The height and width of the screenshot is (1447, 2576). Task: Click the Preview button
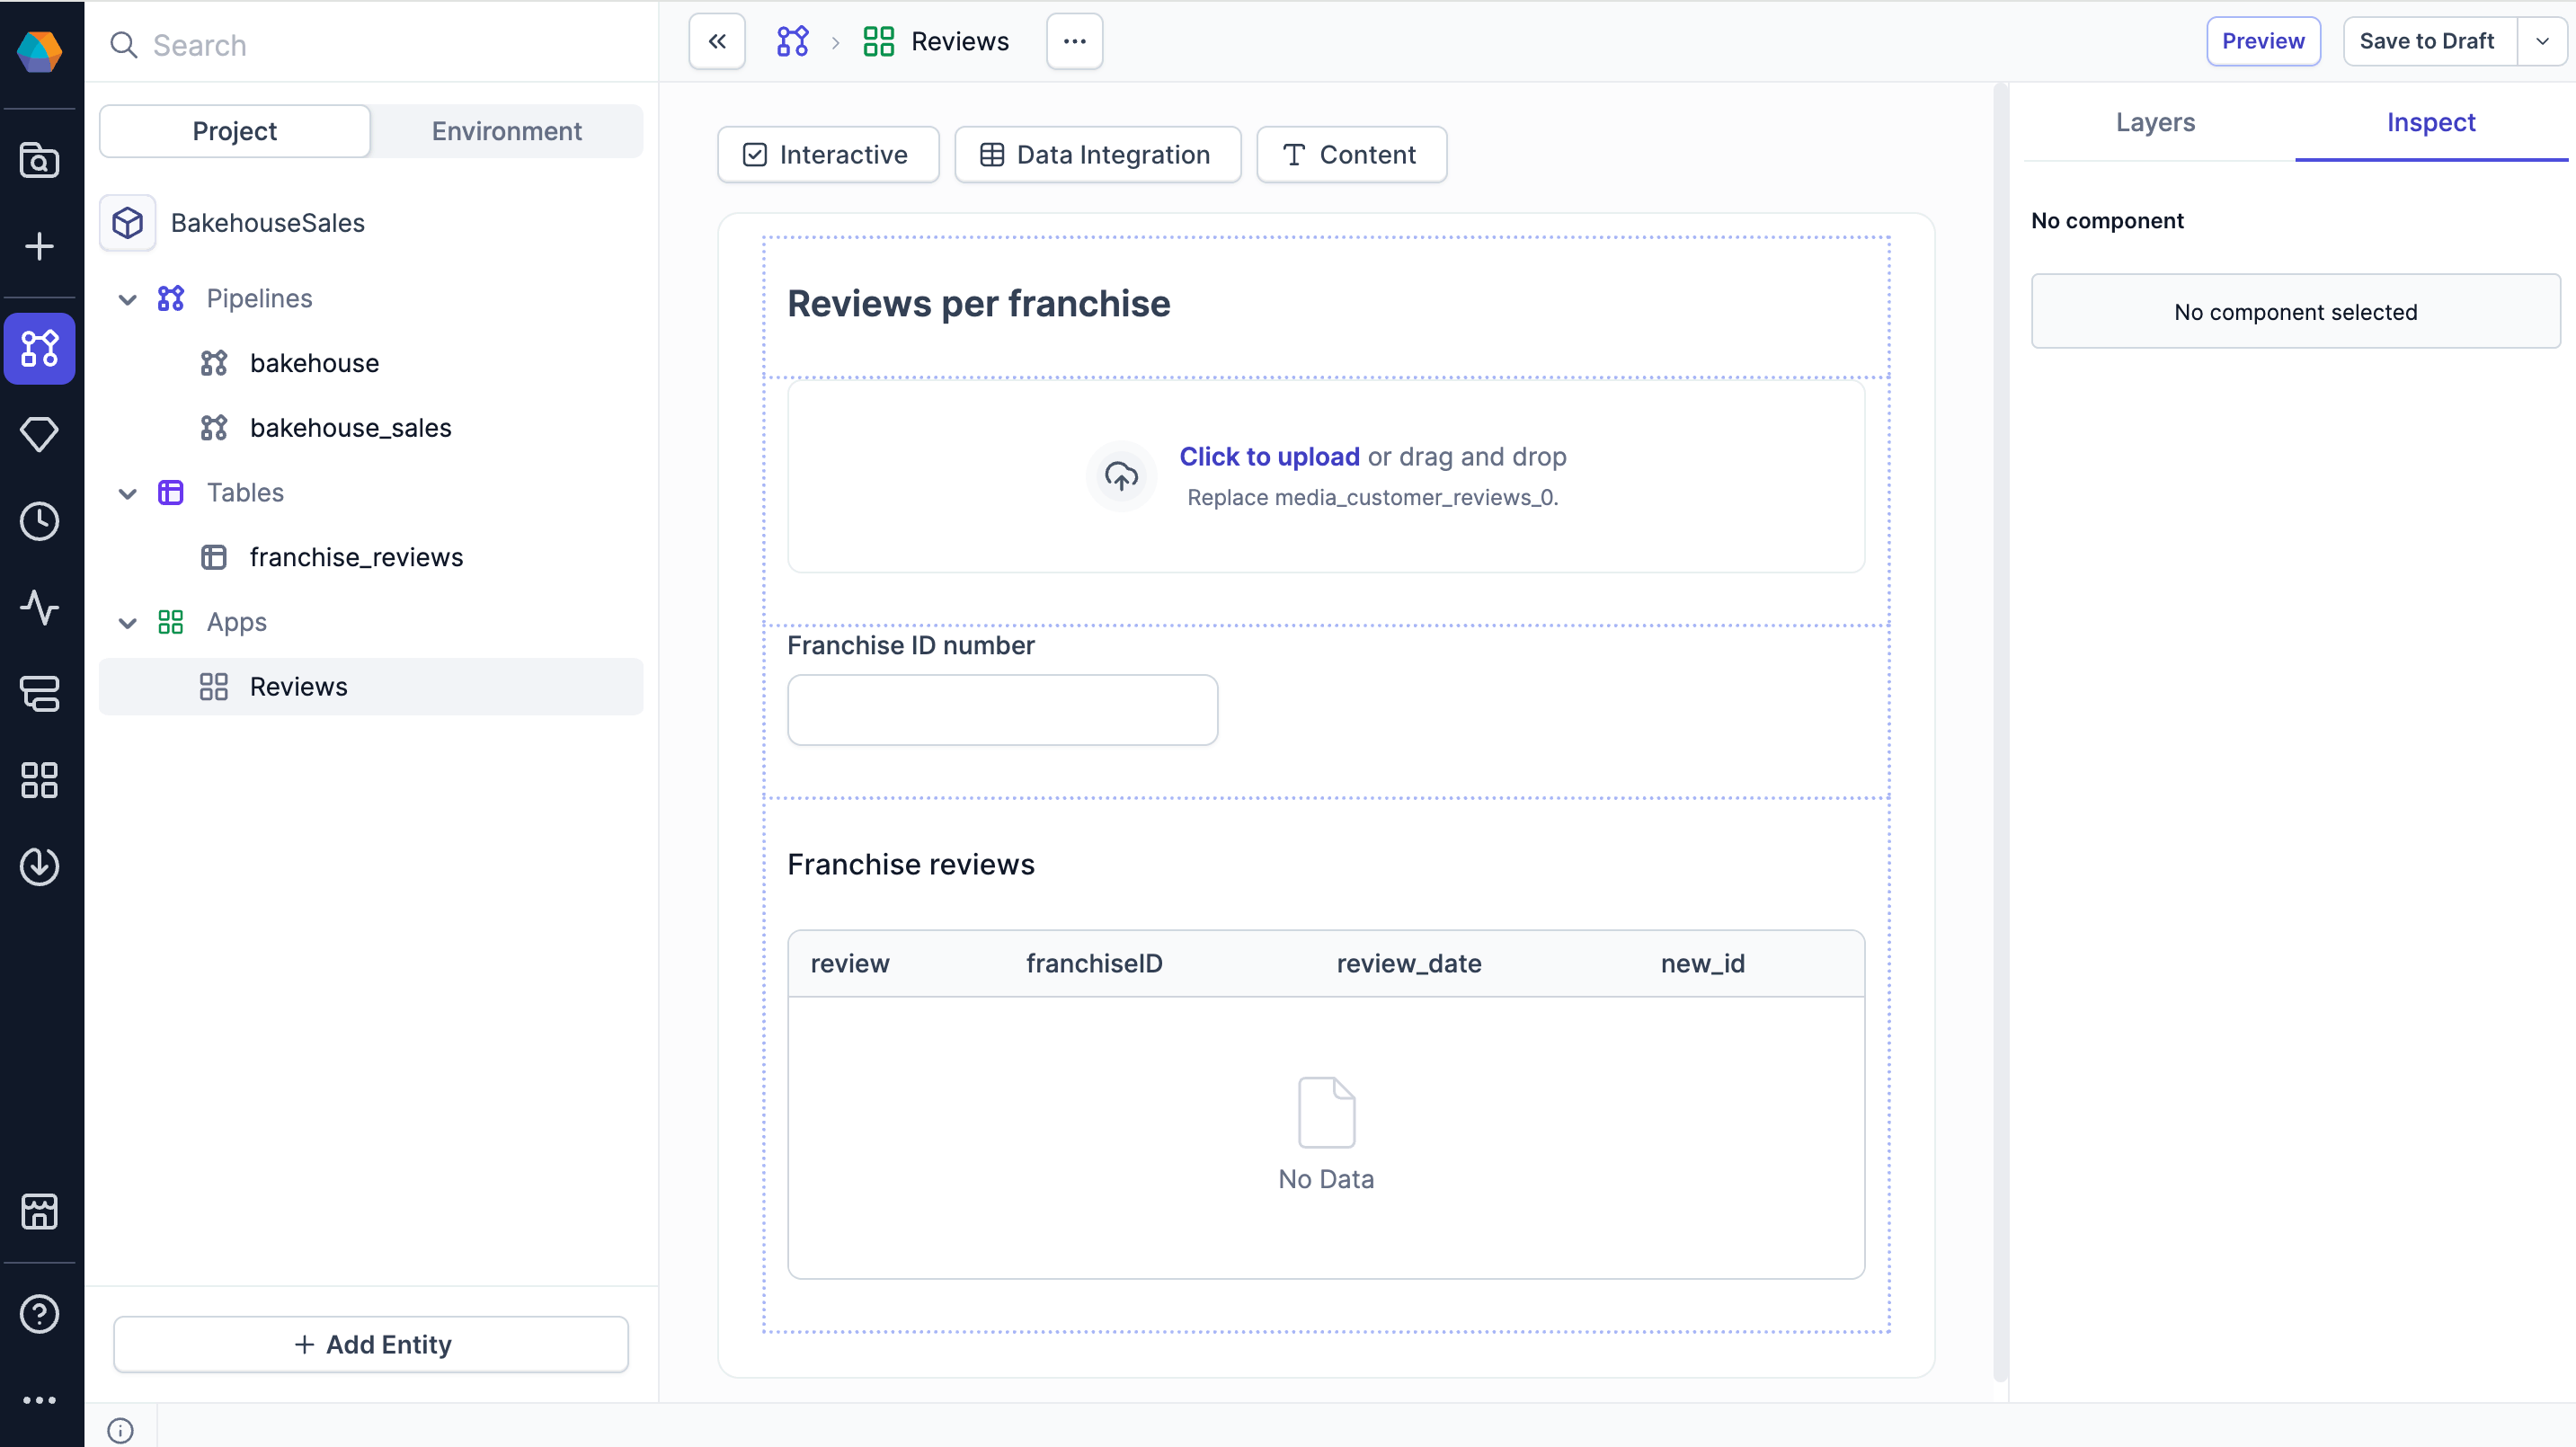point(2263,41)
